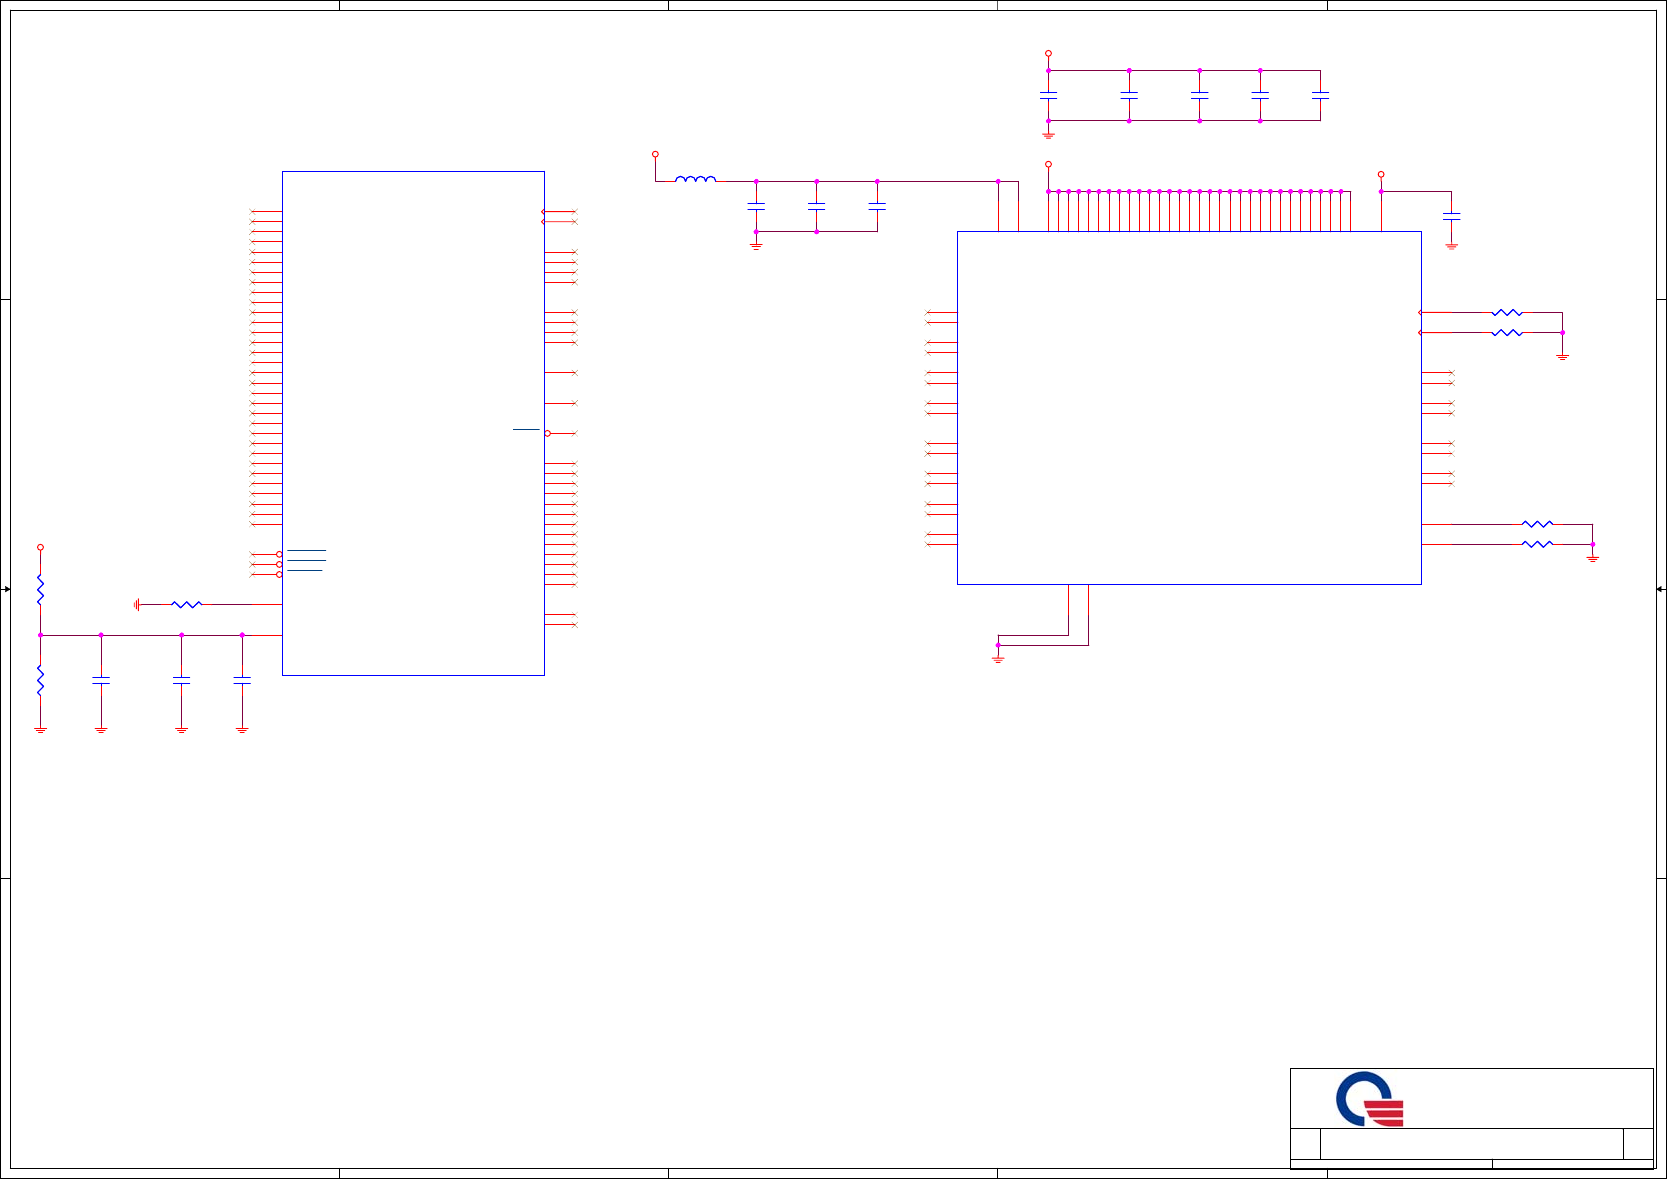Select first capacitor right after the inductor
Viewport: 1667px width, 1179px height.
tap(756, 205)
